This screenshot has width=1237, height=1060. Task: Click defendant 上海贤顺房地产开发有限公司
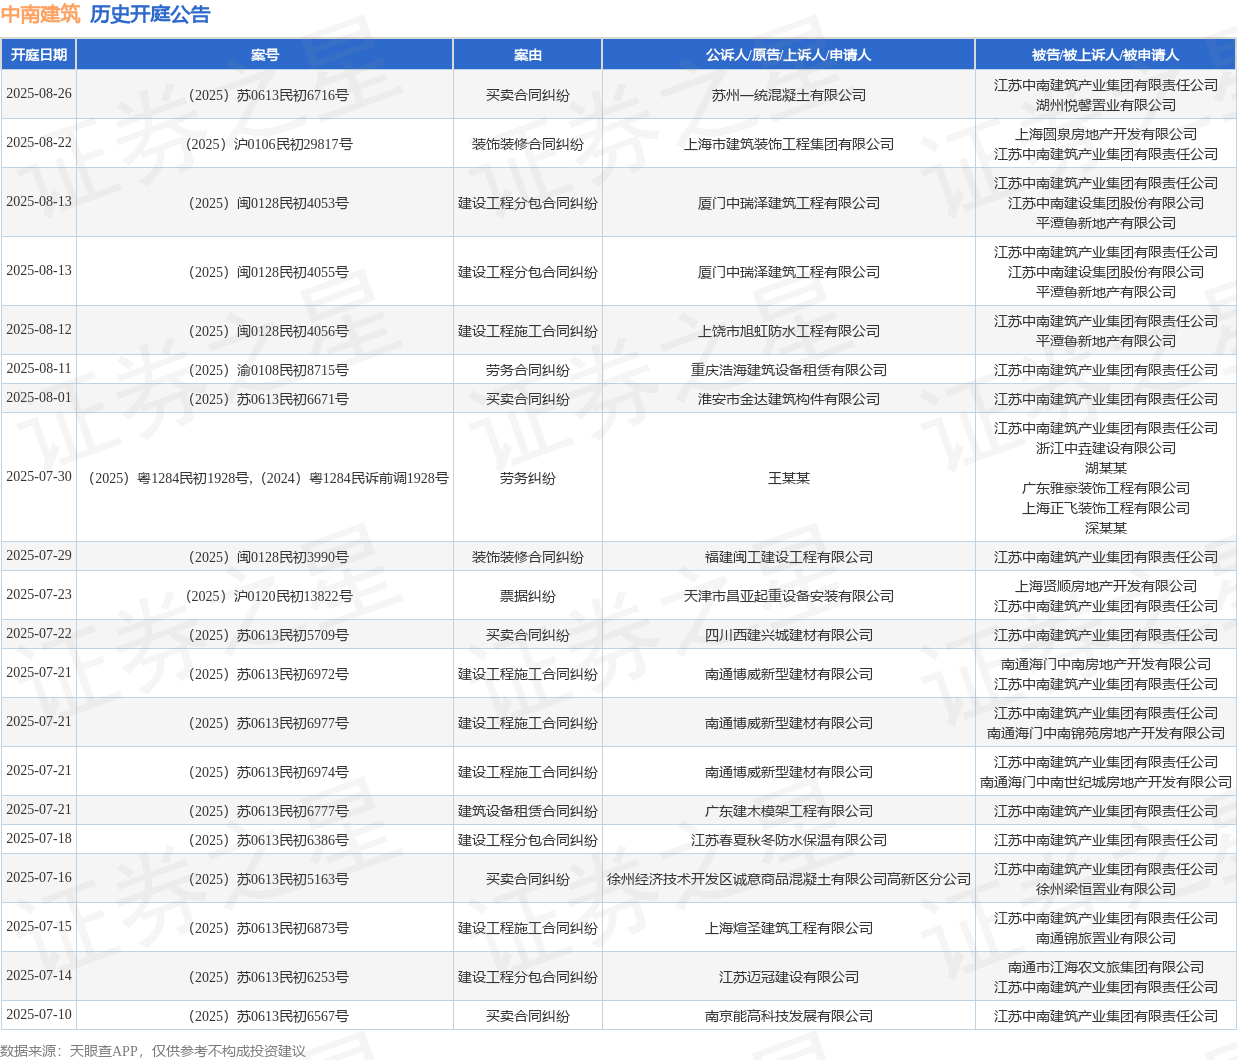[1106, 586]
